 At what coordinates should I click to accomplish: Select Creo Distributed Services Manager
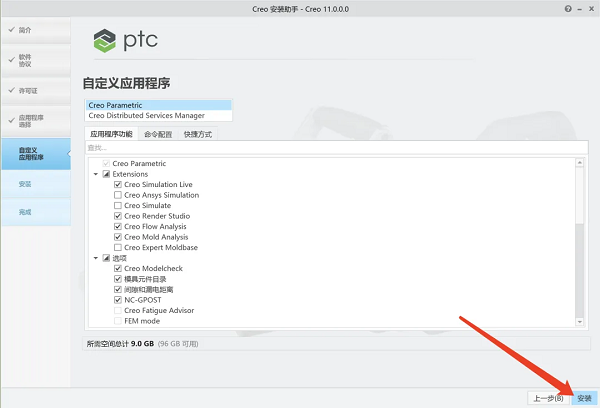coord(158,116)
